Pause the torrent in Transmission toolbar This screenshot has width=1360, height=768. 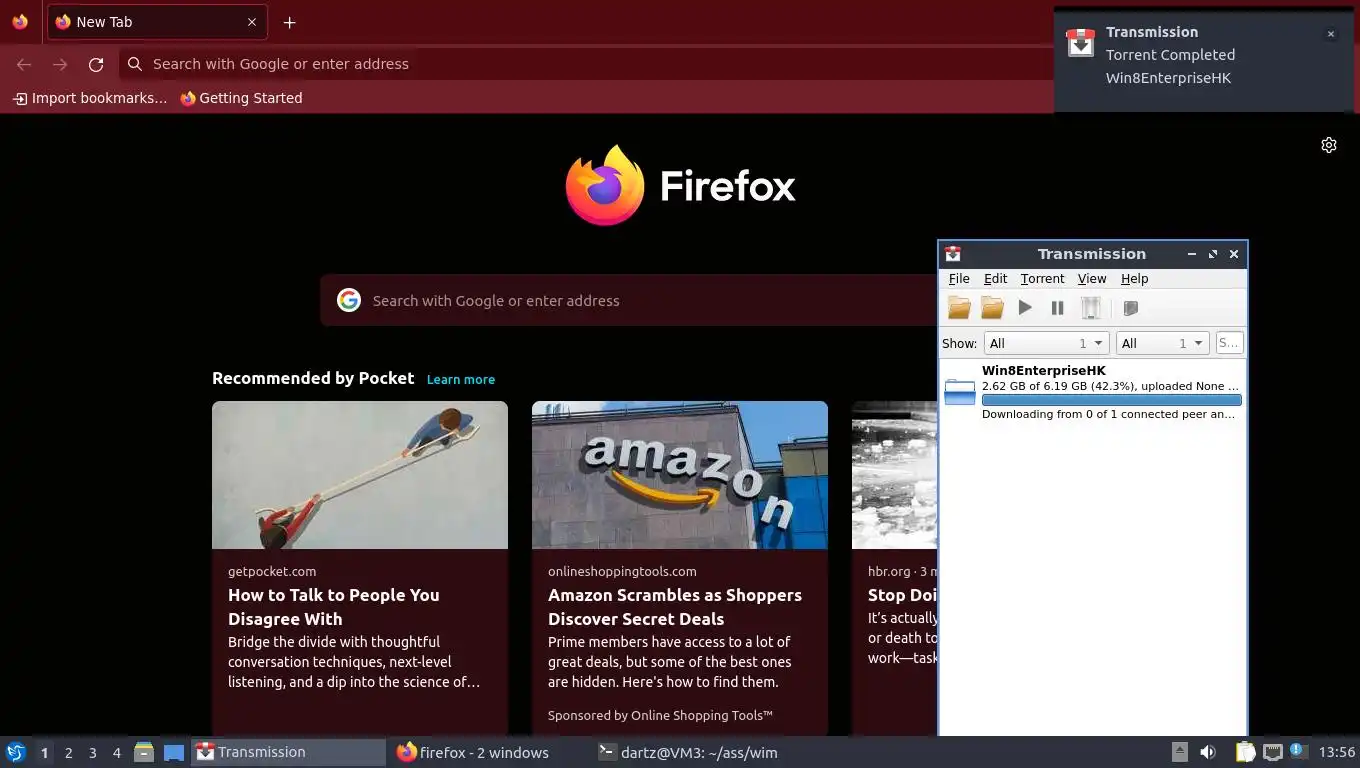(x=1057, y=308)
